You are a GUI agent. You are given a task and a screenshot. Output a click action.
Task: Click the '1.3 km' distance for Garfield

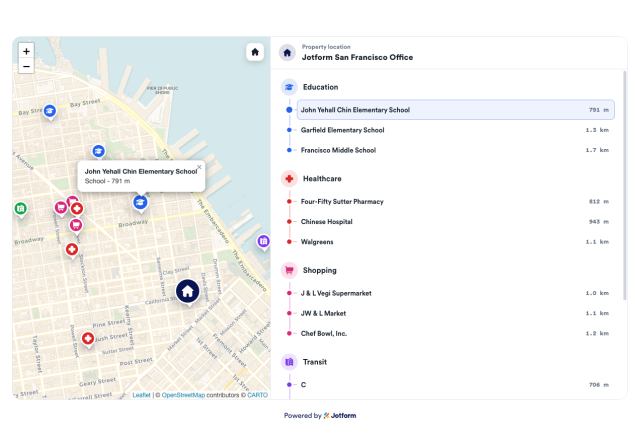(x=597, y=130)
